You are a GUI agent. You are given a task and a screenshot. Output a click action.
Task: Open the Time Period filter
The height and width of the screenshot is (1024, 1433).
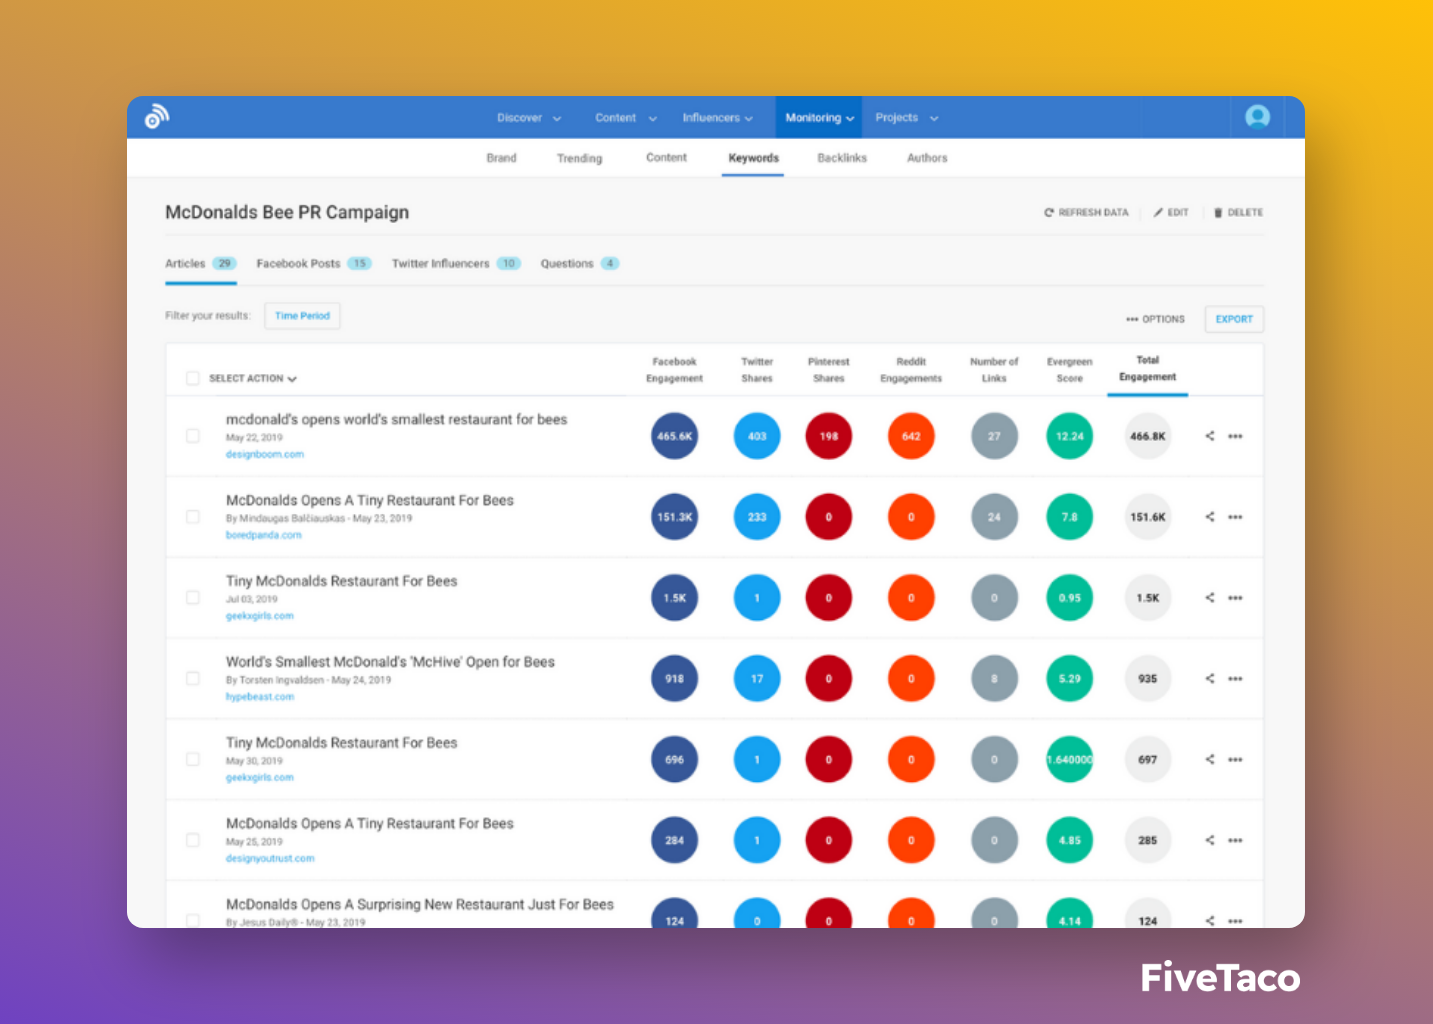(302, 316)
